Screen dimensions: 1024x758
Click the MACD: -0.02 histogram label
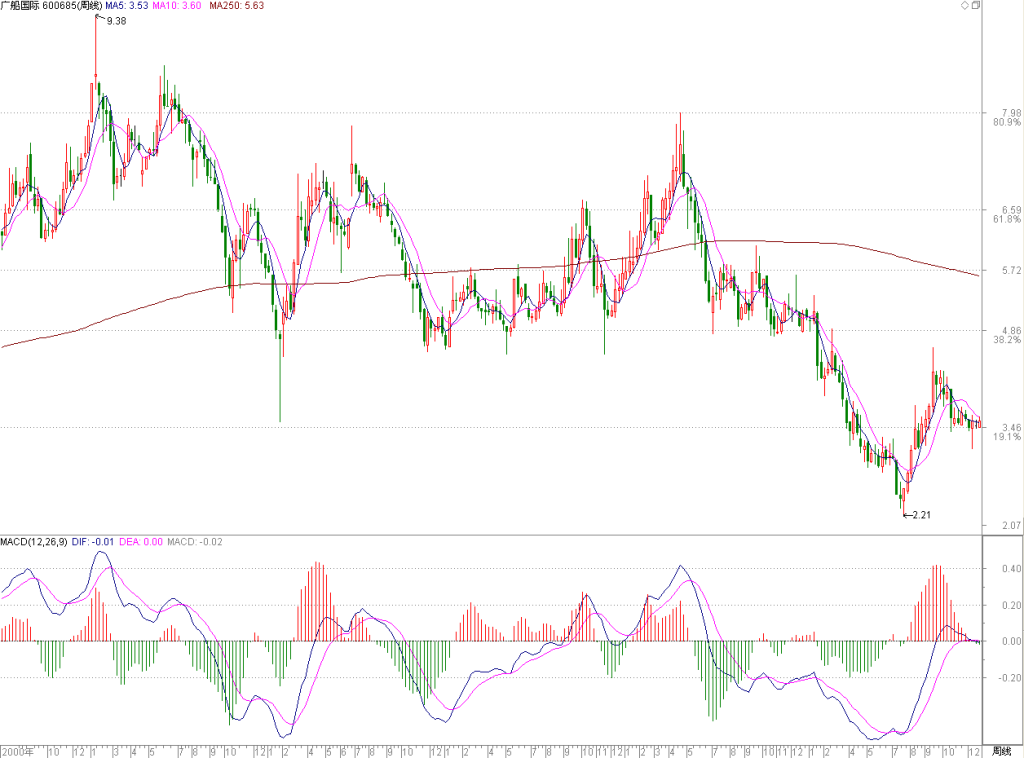point(195,542)
